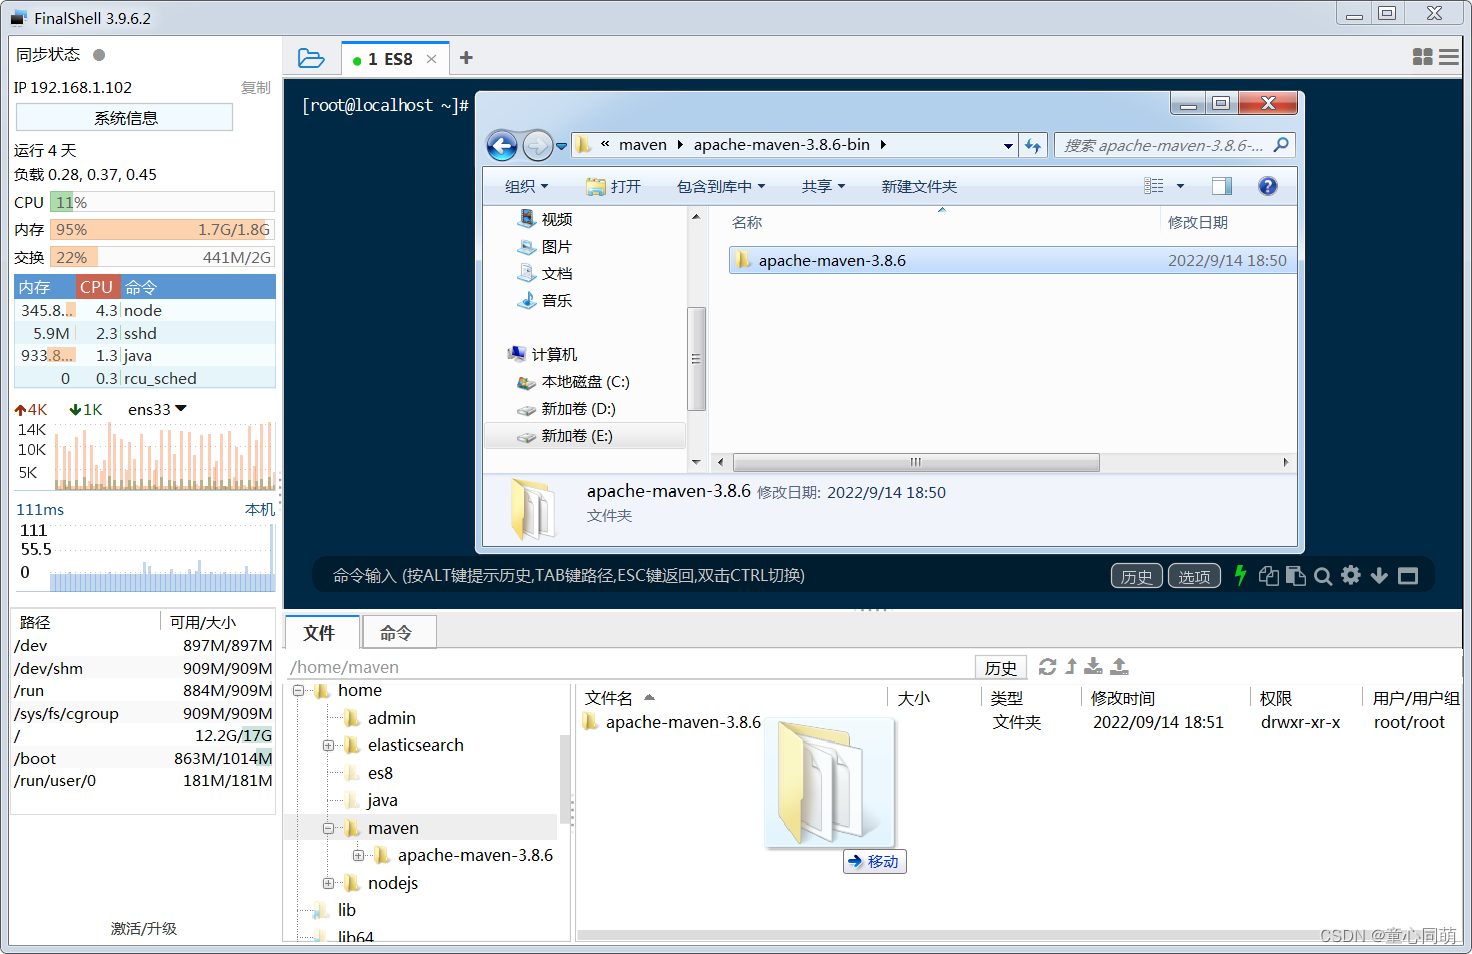Go up to parent directory
1472x954 pixels.
click(1071, 666)
